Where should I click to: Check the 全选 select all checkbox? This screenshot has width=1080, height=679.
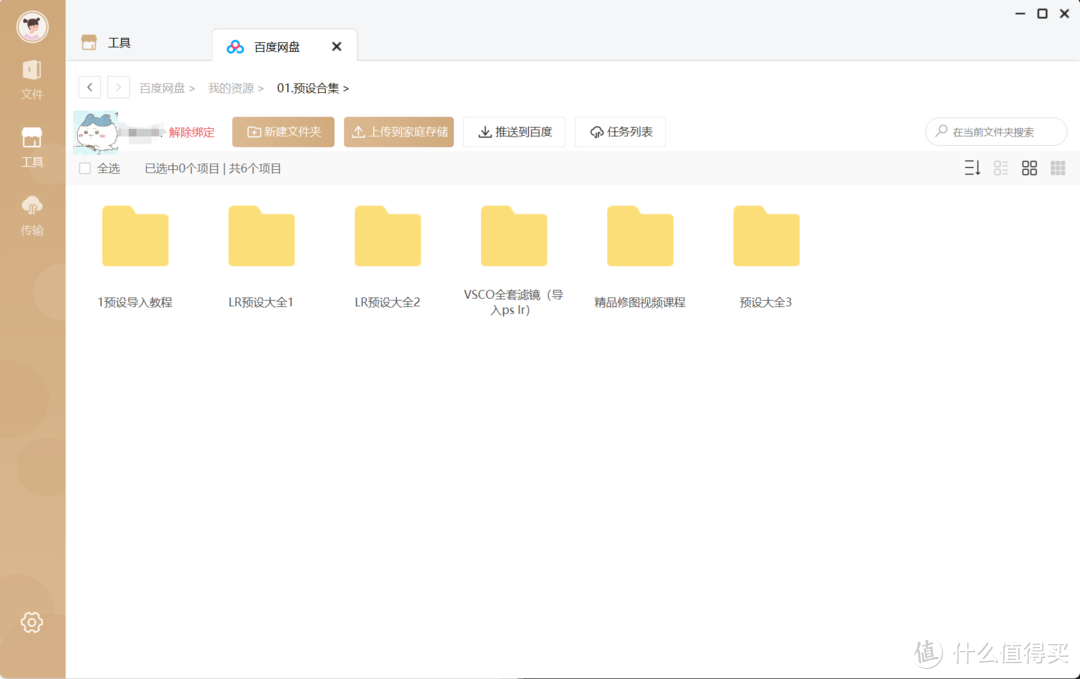coord(85,168)
